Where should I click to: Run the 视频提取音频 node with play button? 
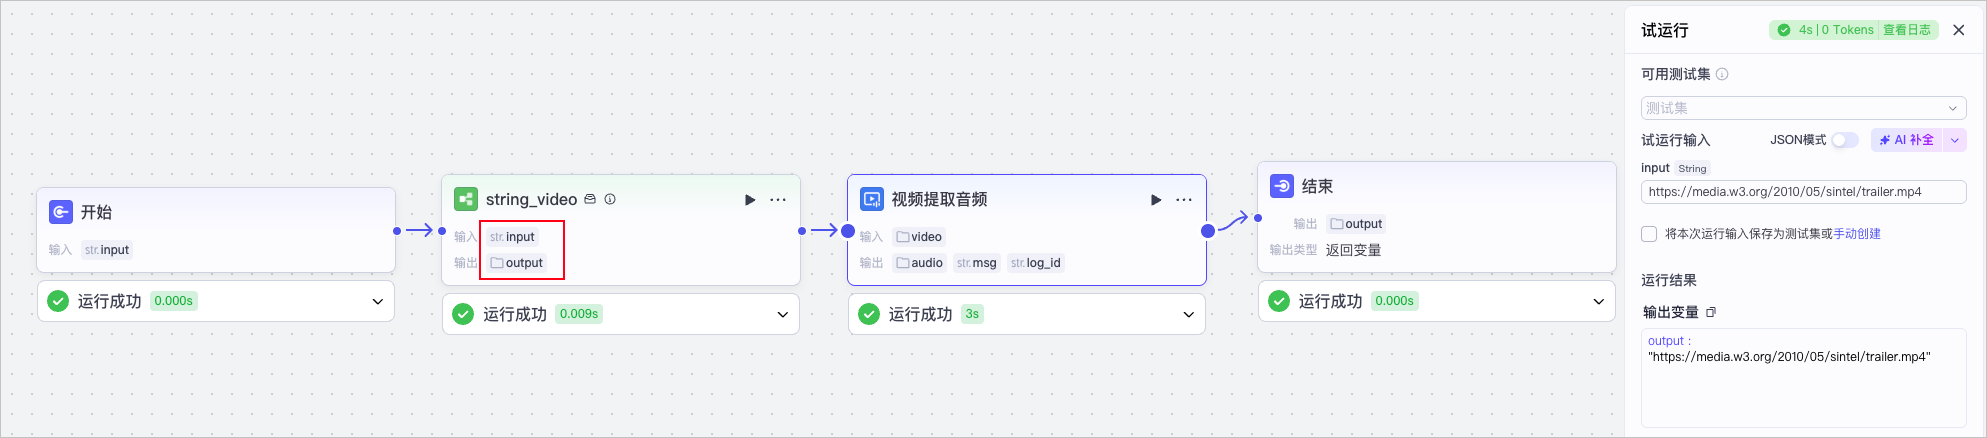[1156, 200]
